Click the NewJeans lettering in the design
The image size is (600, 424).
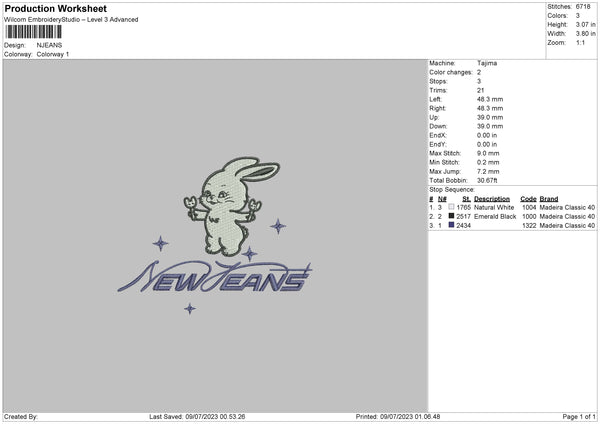point(215,277)
